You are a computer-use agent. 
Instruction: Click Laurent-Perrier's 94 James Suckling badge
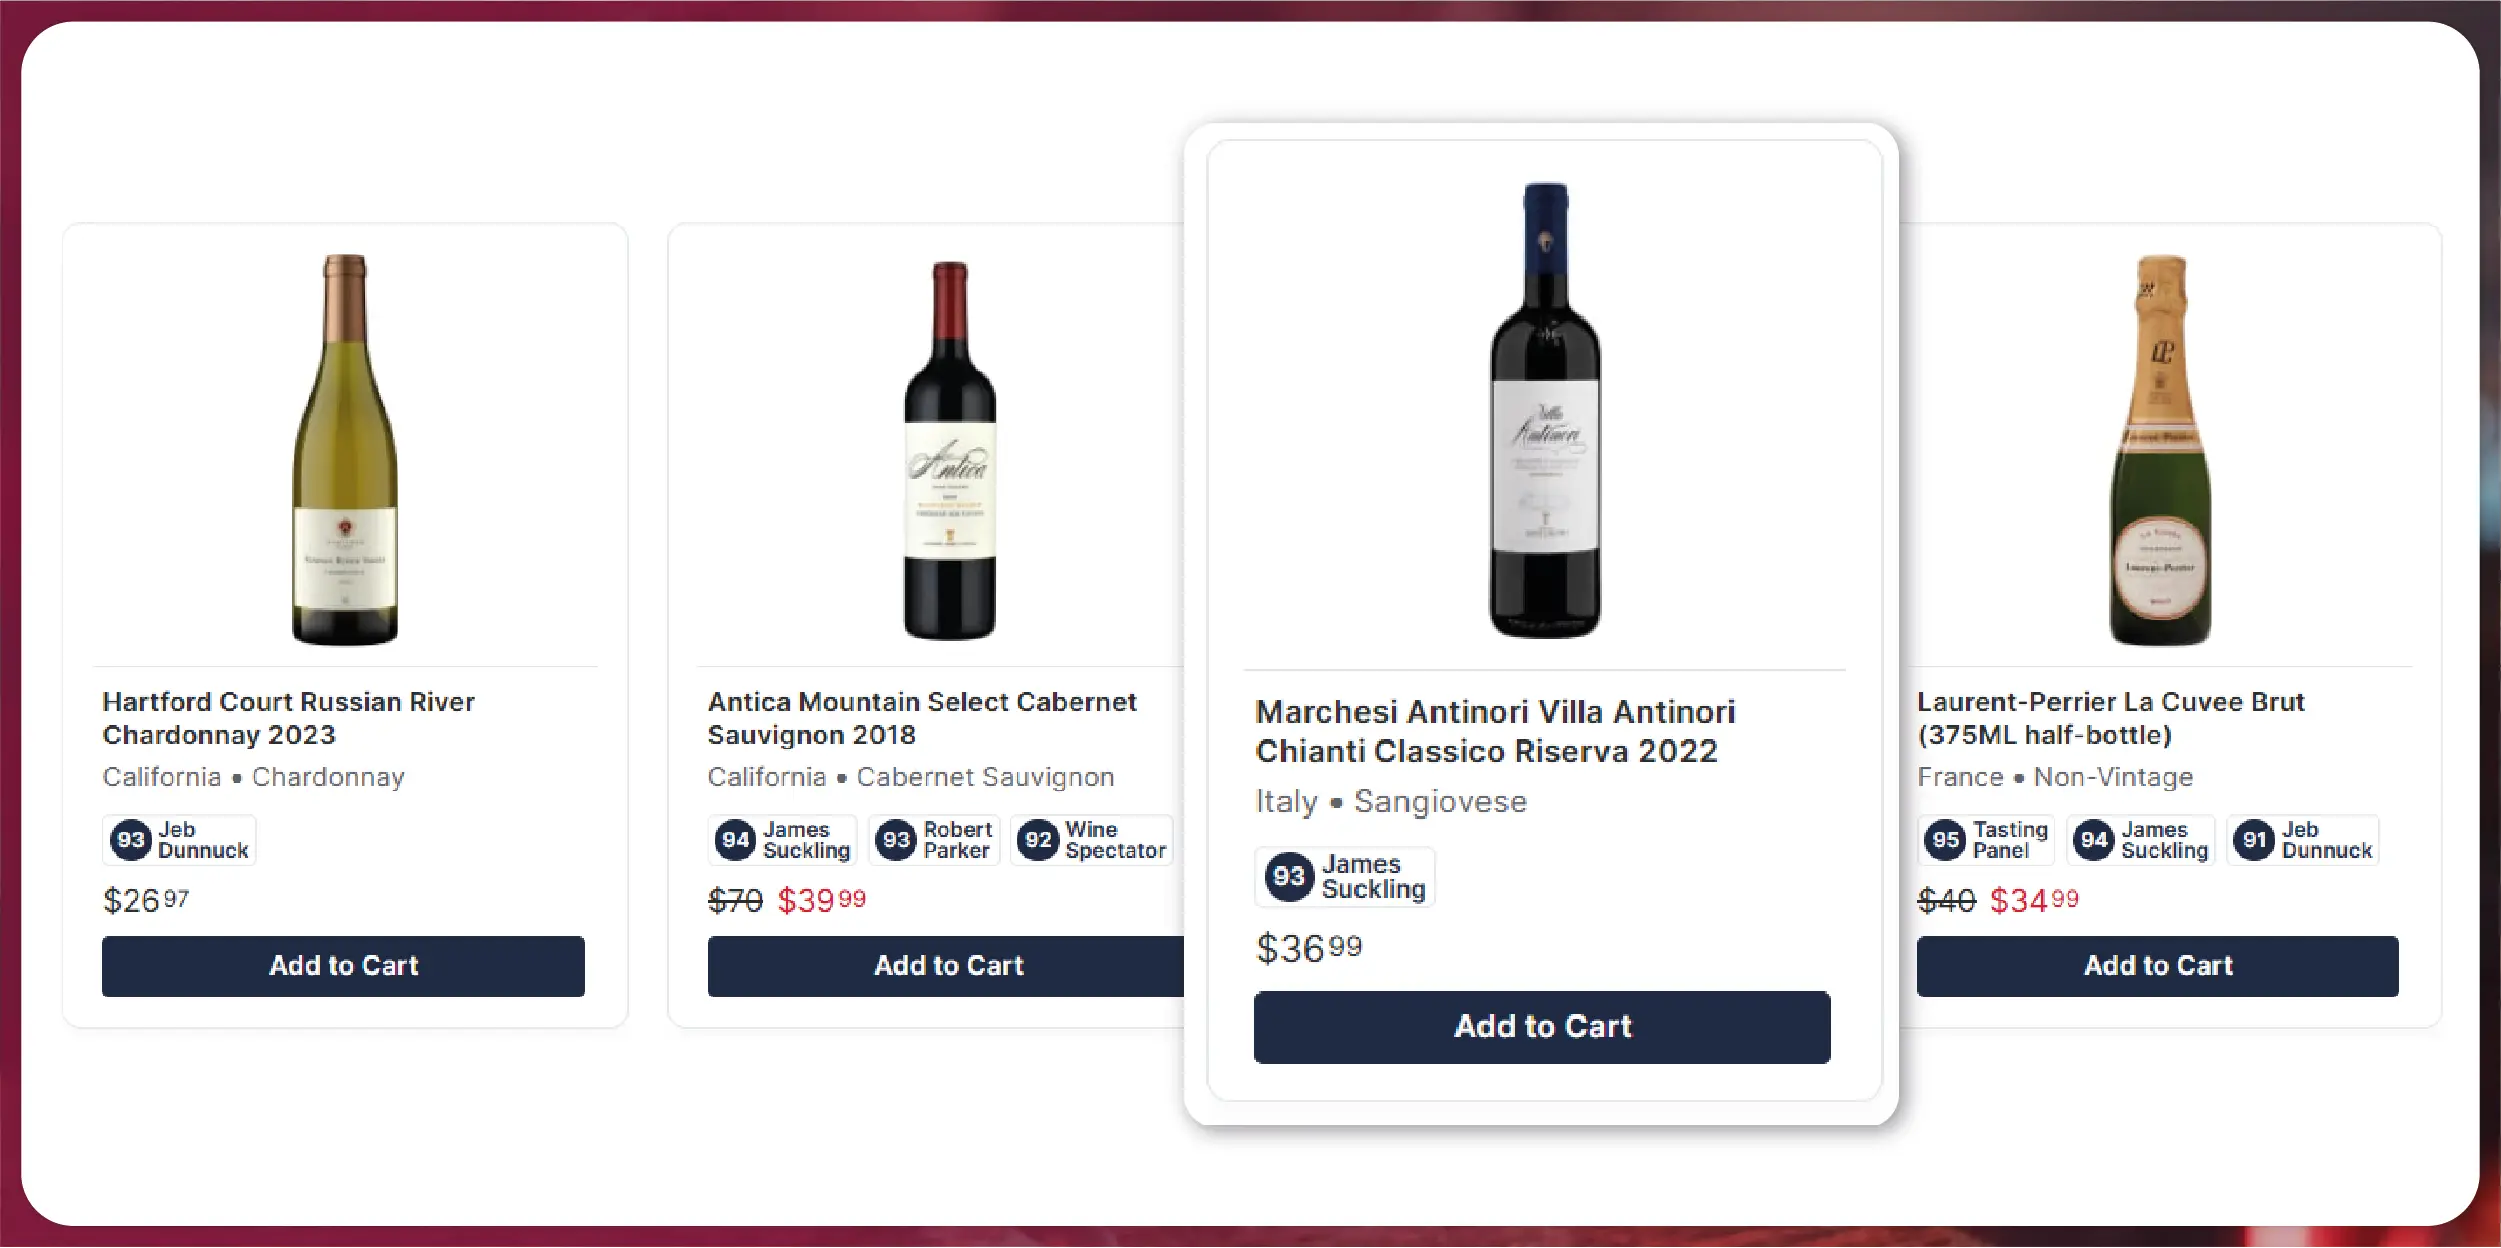[2141, 840]
